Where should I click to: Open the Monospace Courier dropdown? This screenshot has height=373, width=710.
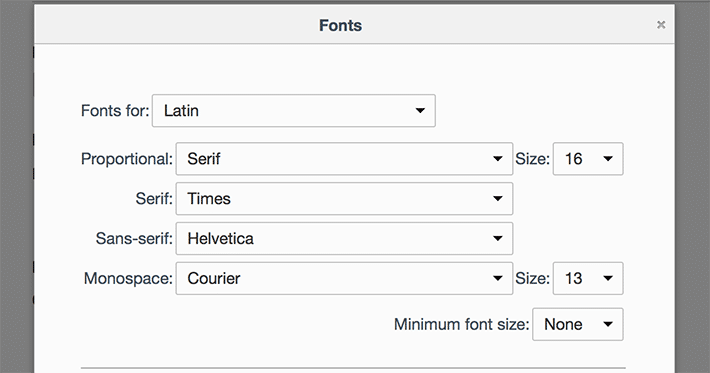344,278
